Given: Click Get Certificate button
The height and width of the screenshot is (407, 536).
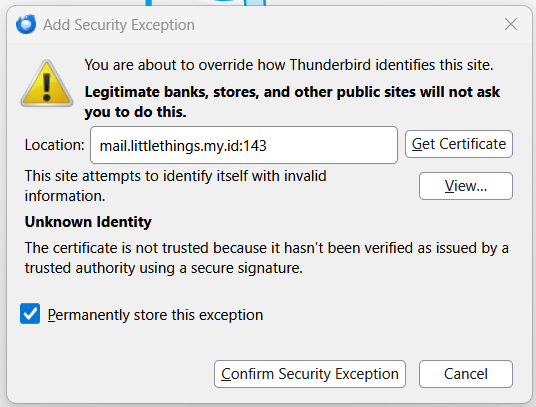Looking at the screenshot, I should (459, 144).
